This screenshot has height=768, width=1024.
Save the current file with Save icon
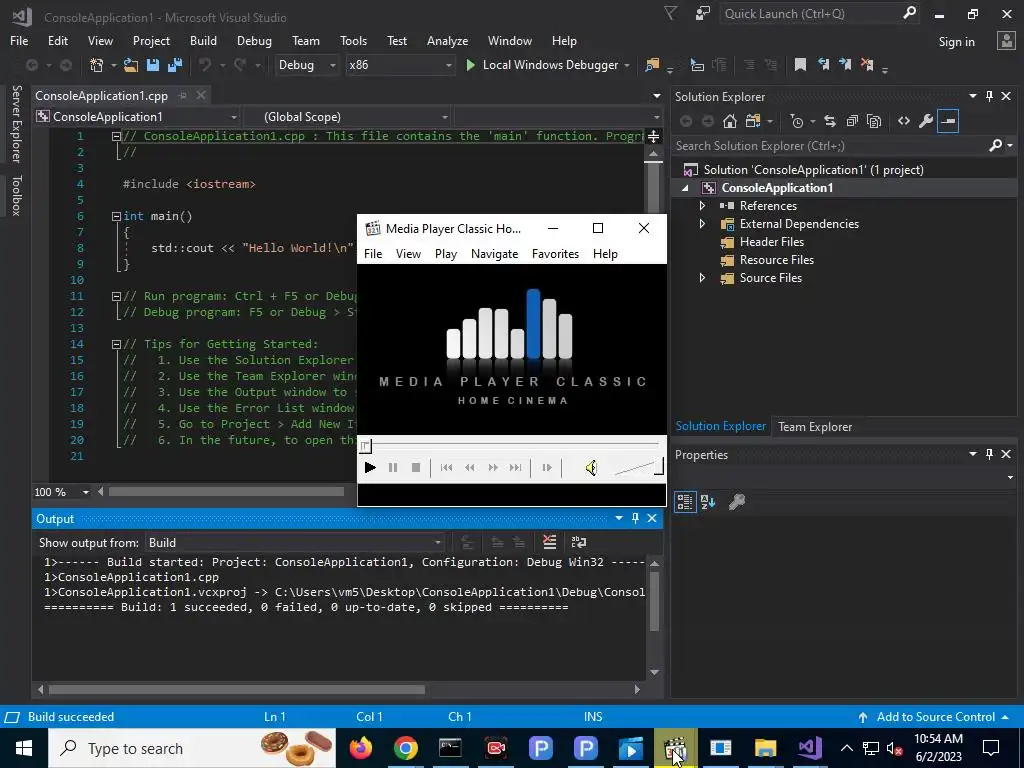(153, 65)
